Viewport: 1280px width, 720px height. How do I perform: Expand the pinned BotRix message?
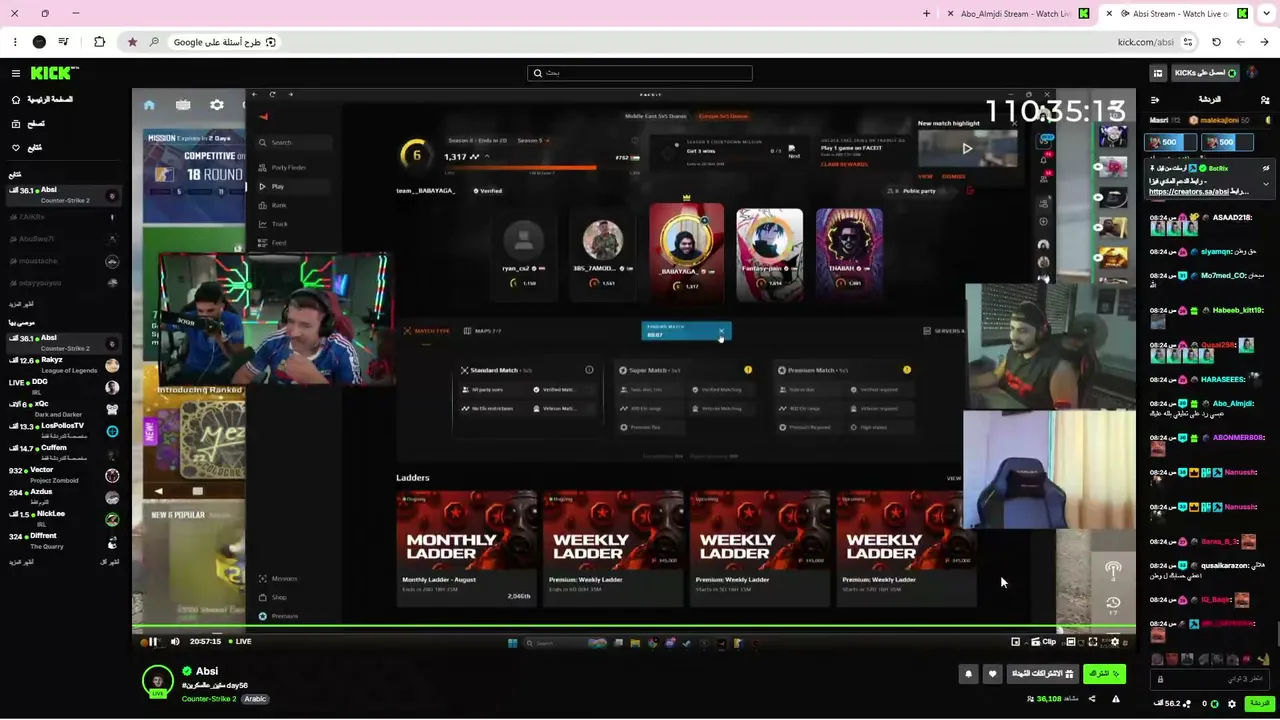(1266, 184)
